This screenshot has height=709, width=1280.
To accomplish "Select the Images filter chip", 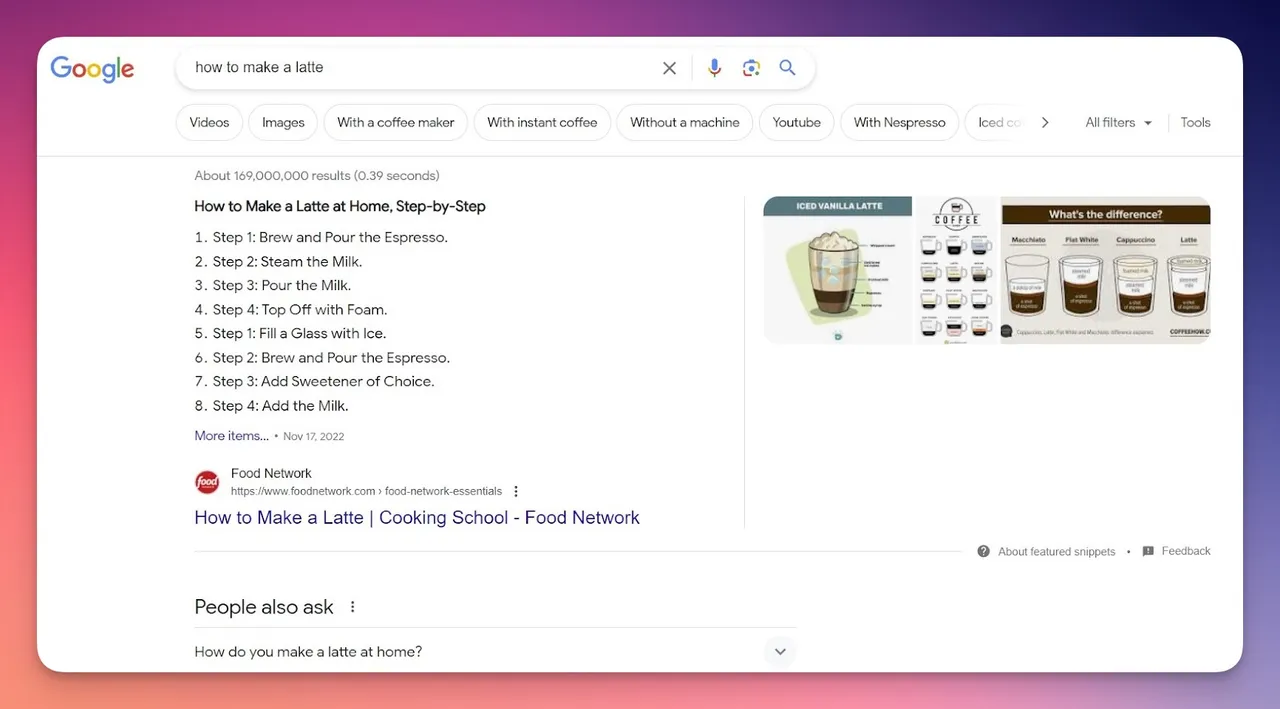I will pyautogui.click(x=283, y=122).
